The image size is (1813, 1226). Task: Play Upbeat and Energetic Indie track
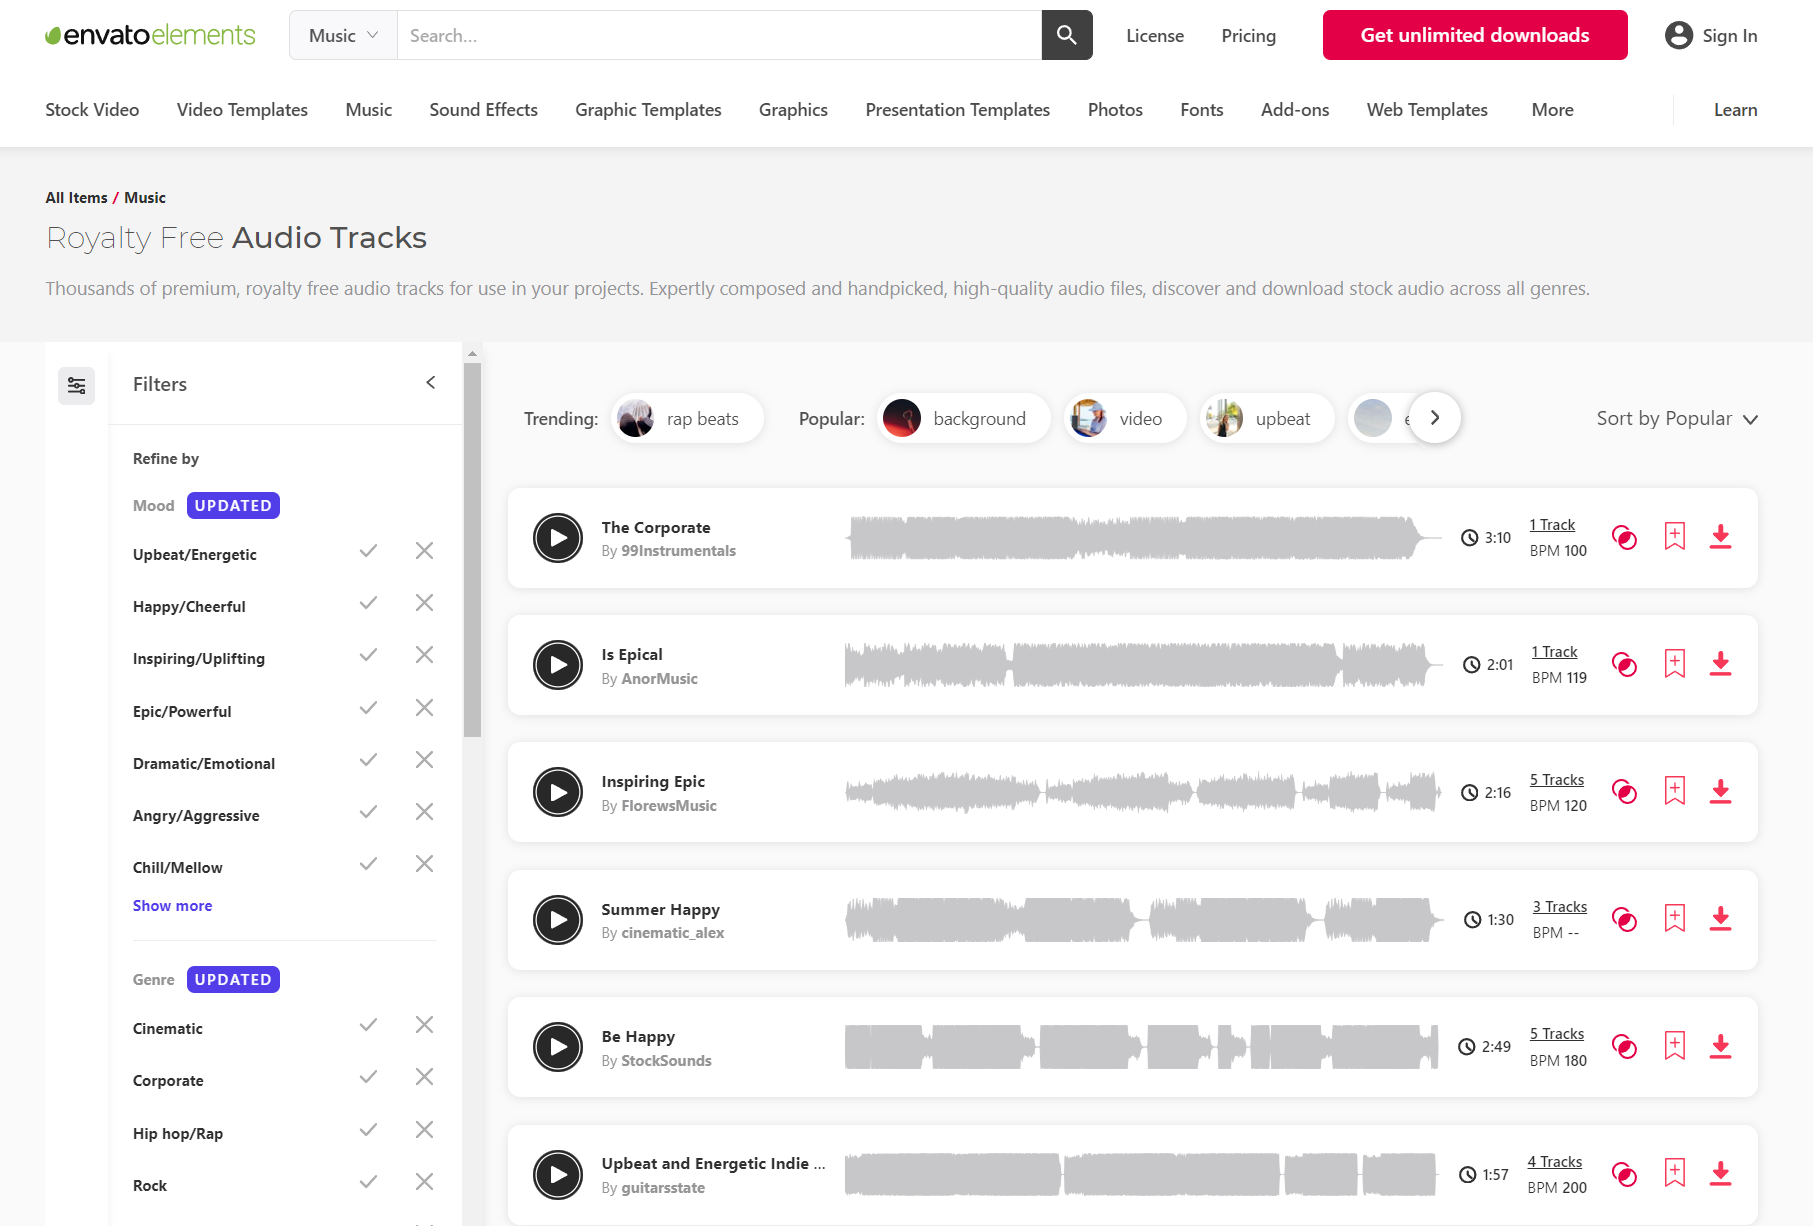pos(558,1175)
